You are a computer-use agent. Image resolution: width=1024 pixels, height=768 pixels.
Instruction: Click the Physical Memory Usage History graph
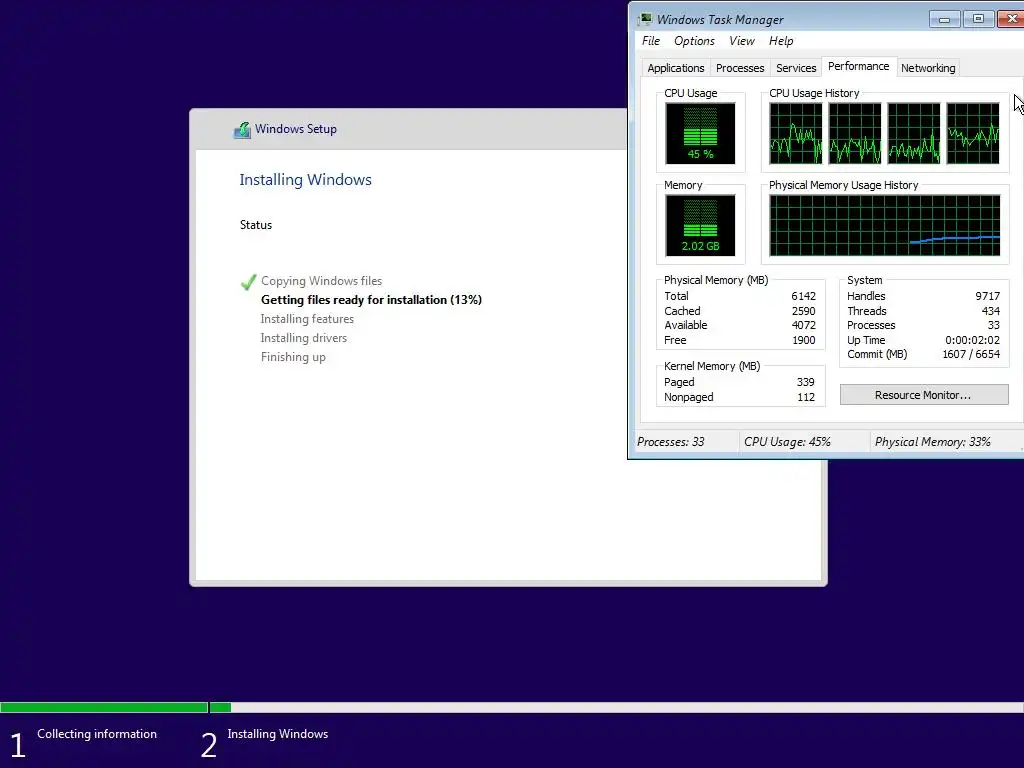[884, 225]
